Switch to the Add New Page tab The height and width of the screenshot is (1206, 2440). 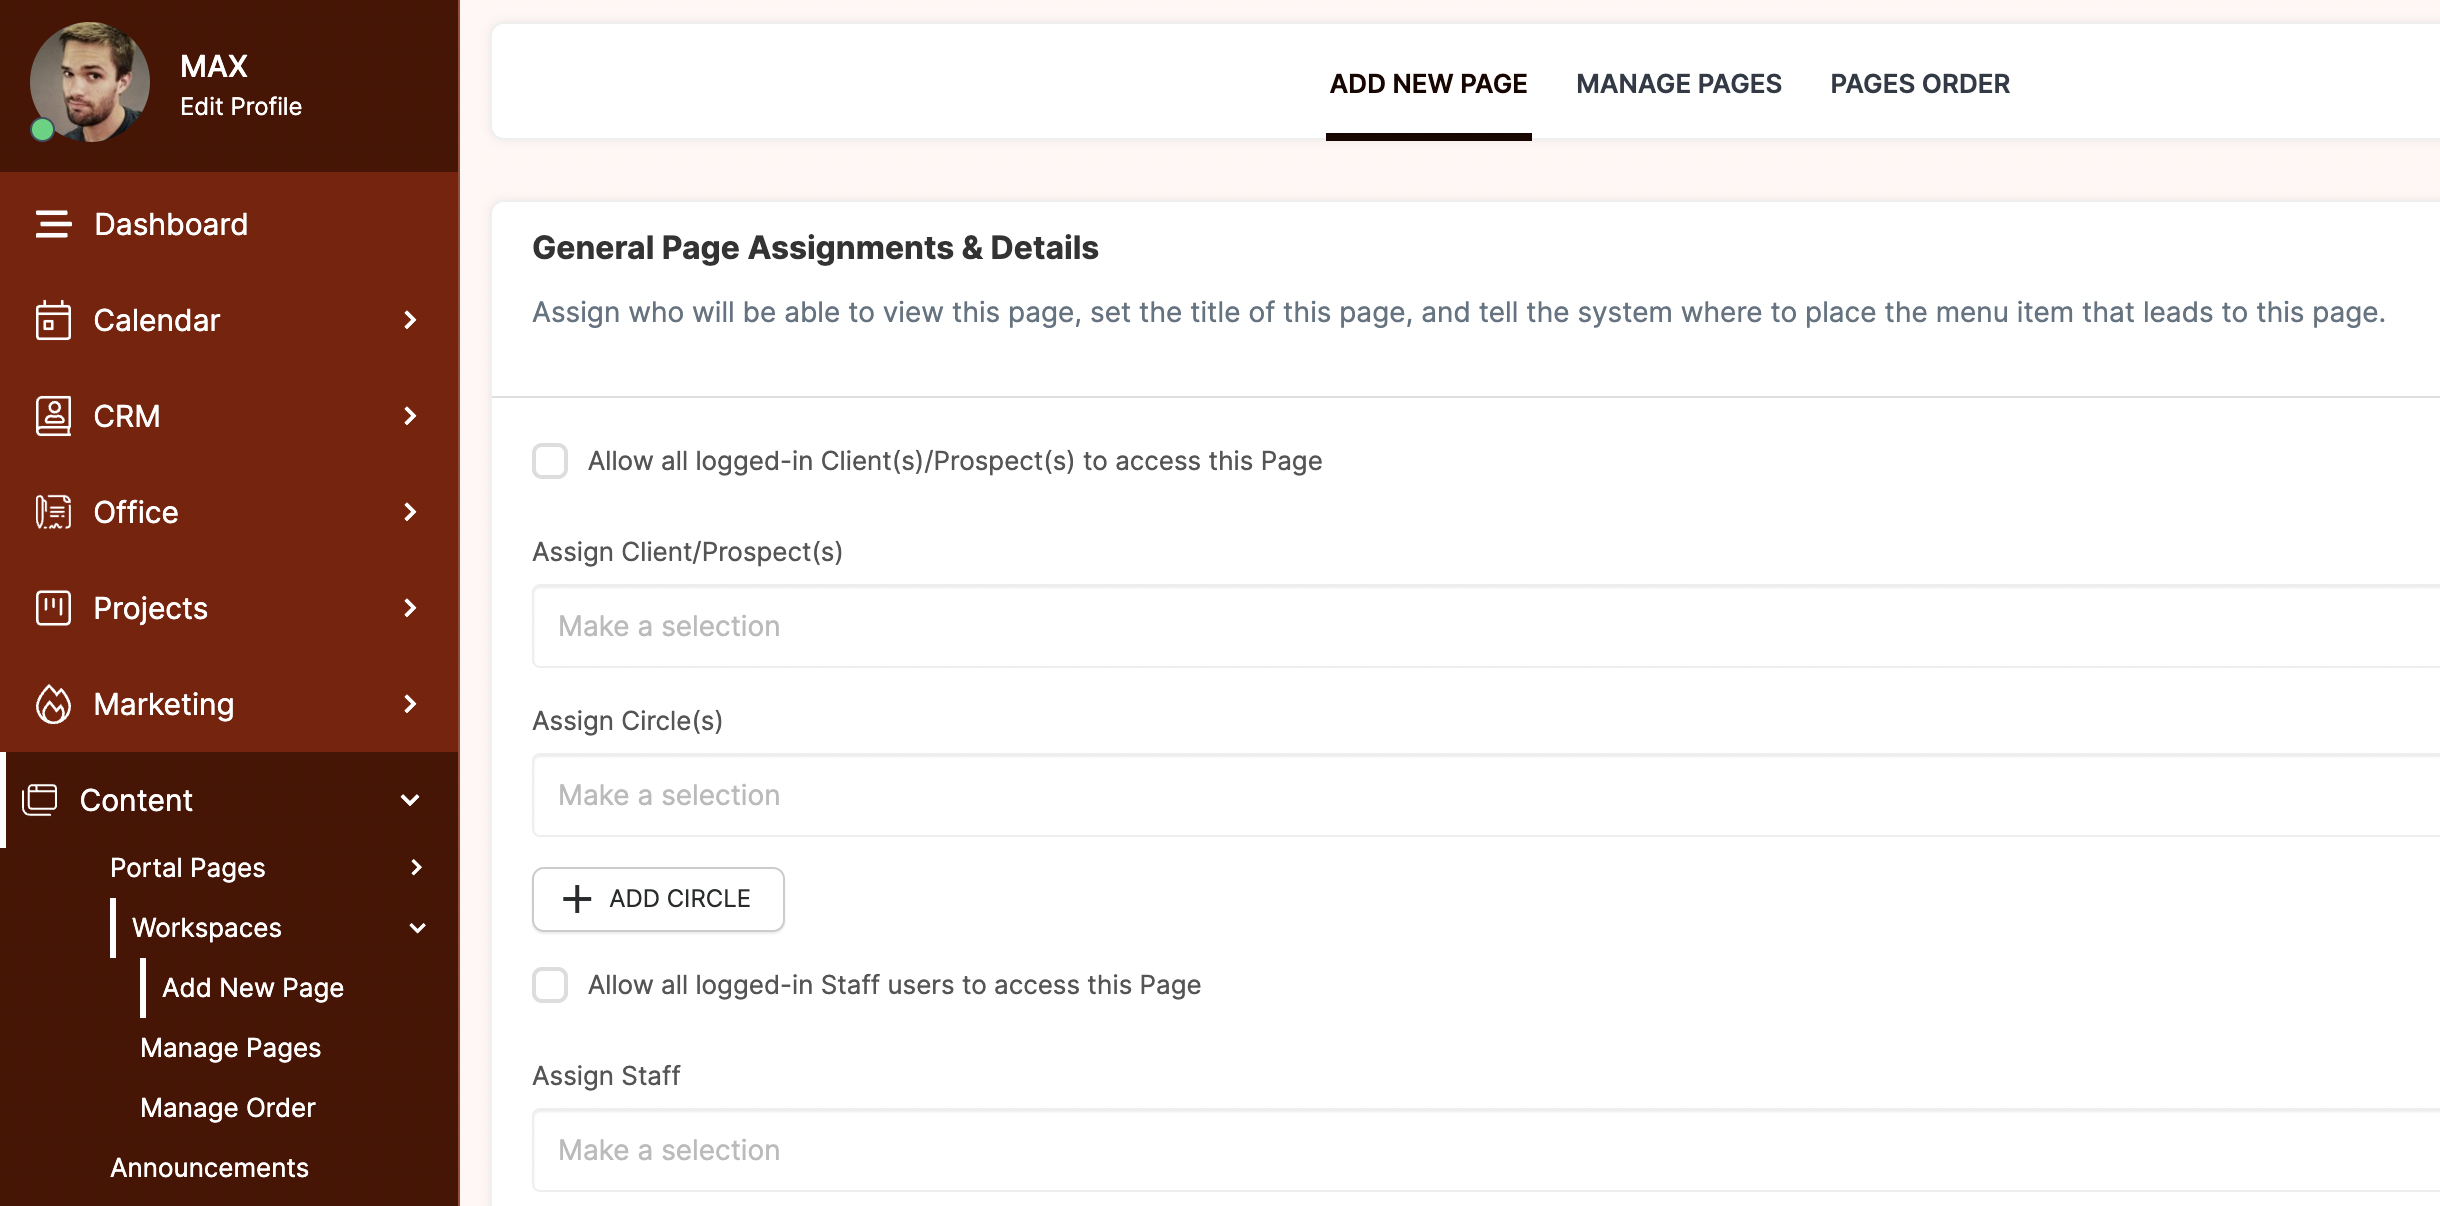(x=1428, y=84)
